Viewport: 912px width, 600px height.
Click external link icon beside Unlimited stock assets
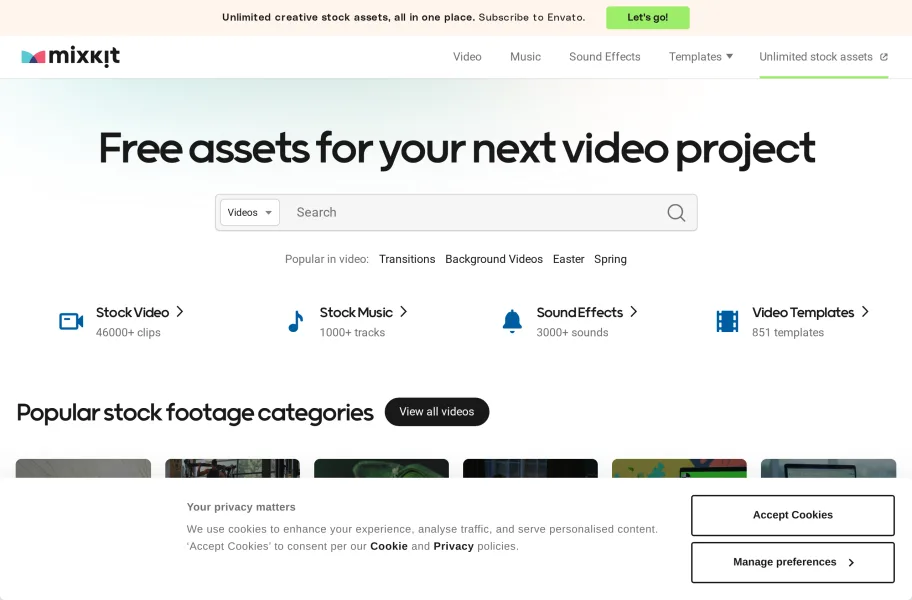(x=884, y=57)
